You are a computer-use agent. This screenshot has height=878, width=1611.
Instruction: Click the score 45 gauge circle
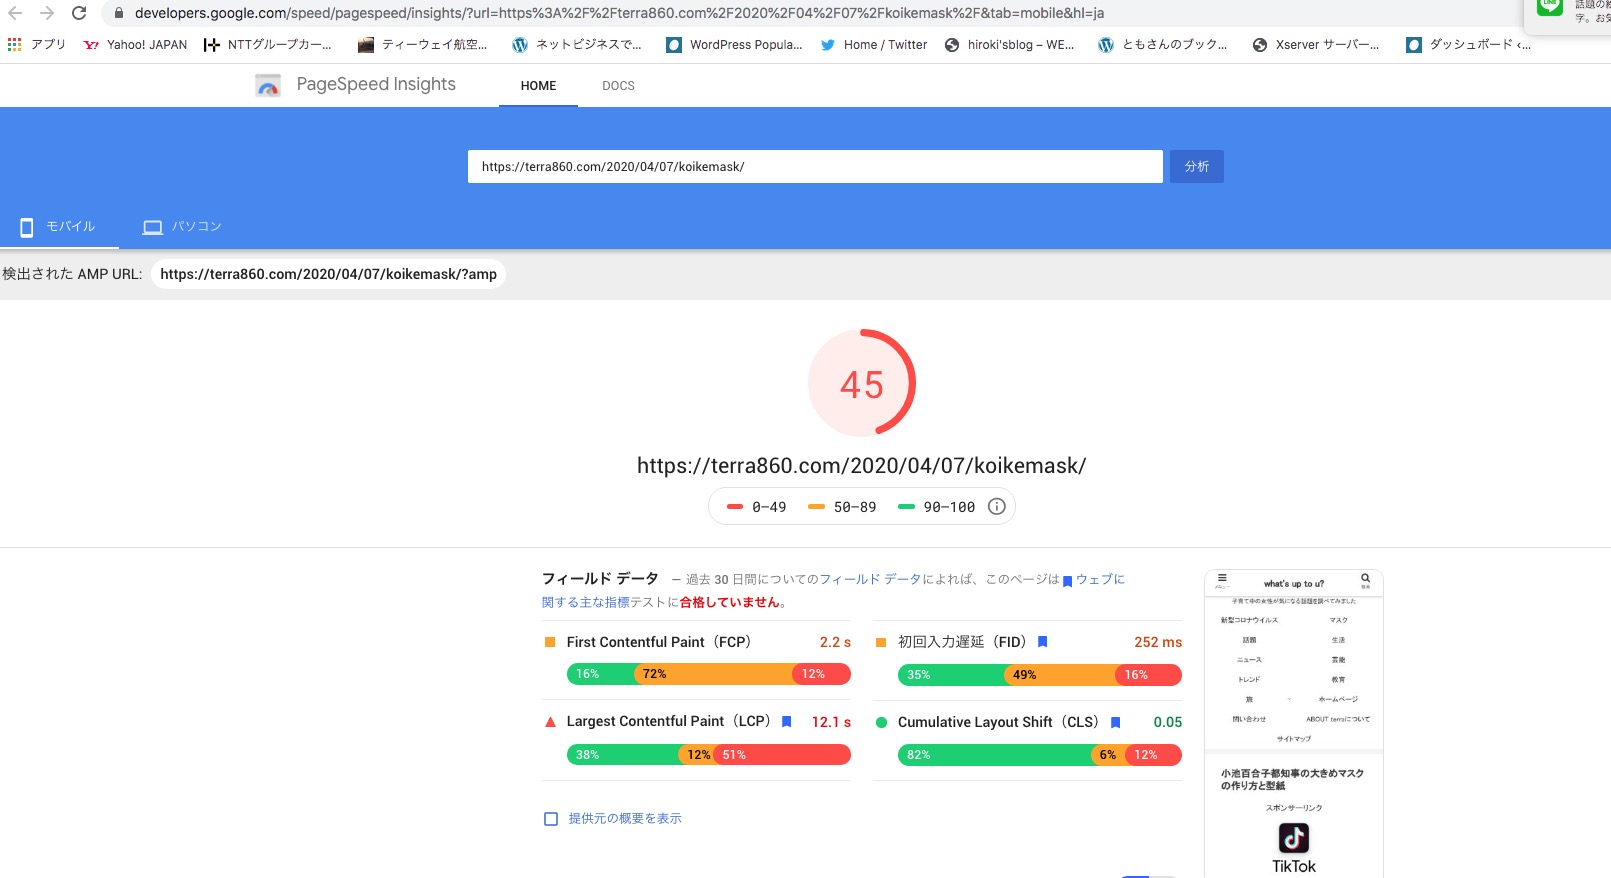[862, 383]
